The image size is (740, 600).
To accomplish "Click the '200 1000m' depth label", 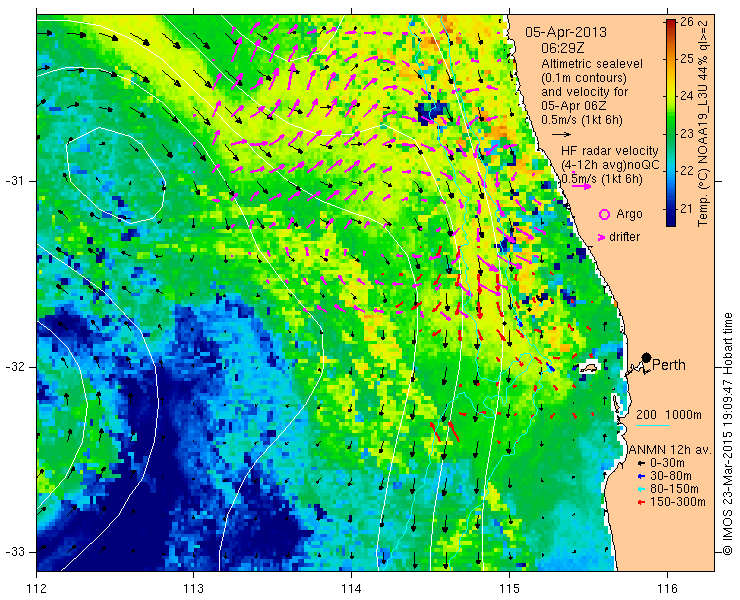I will 669,415.
